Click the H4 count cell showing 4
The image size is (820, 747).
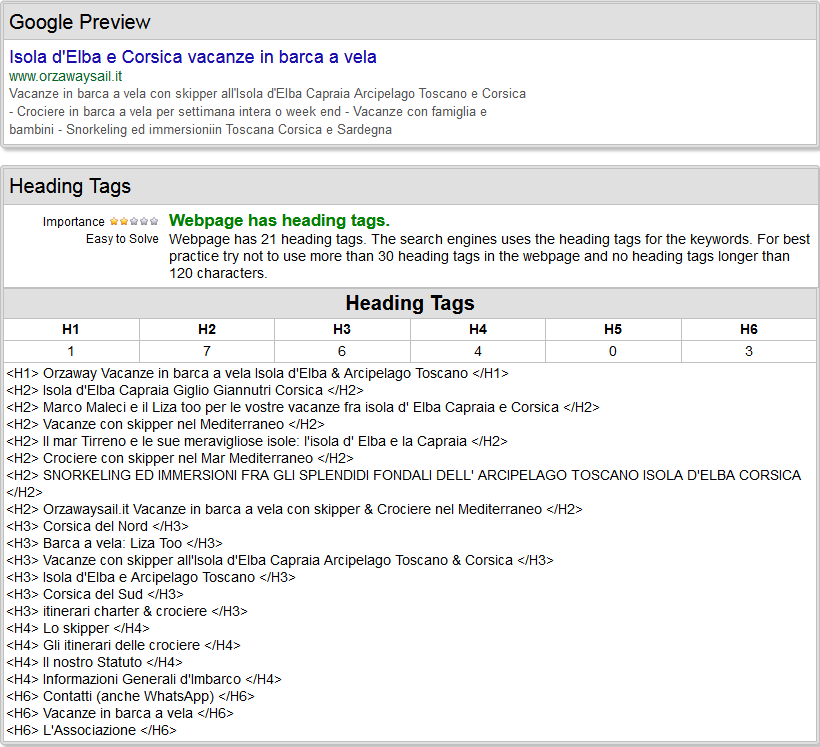[x=477, y=351]
